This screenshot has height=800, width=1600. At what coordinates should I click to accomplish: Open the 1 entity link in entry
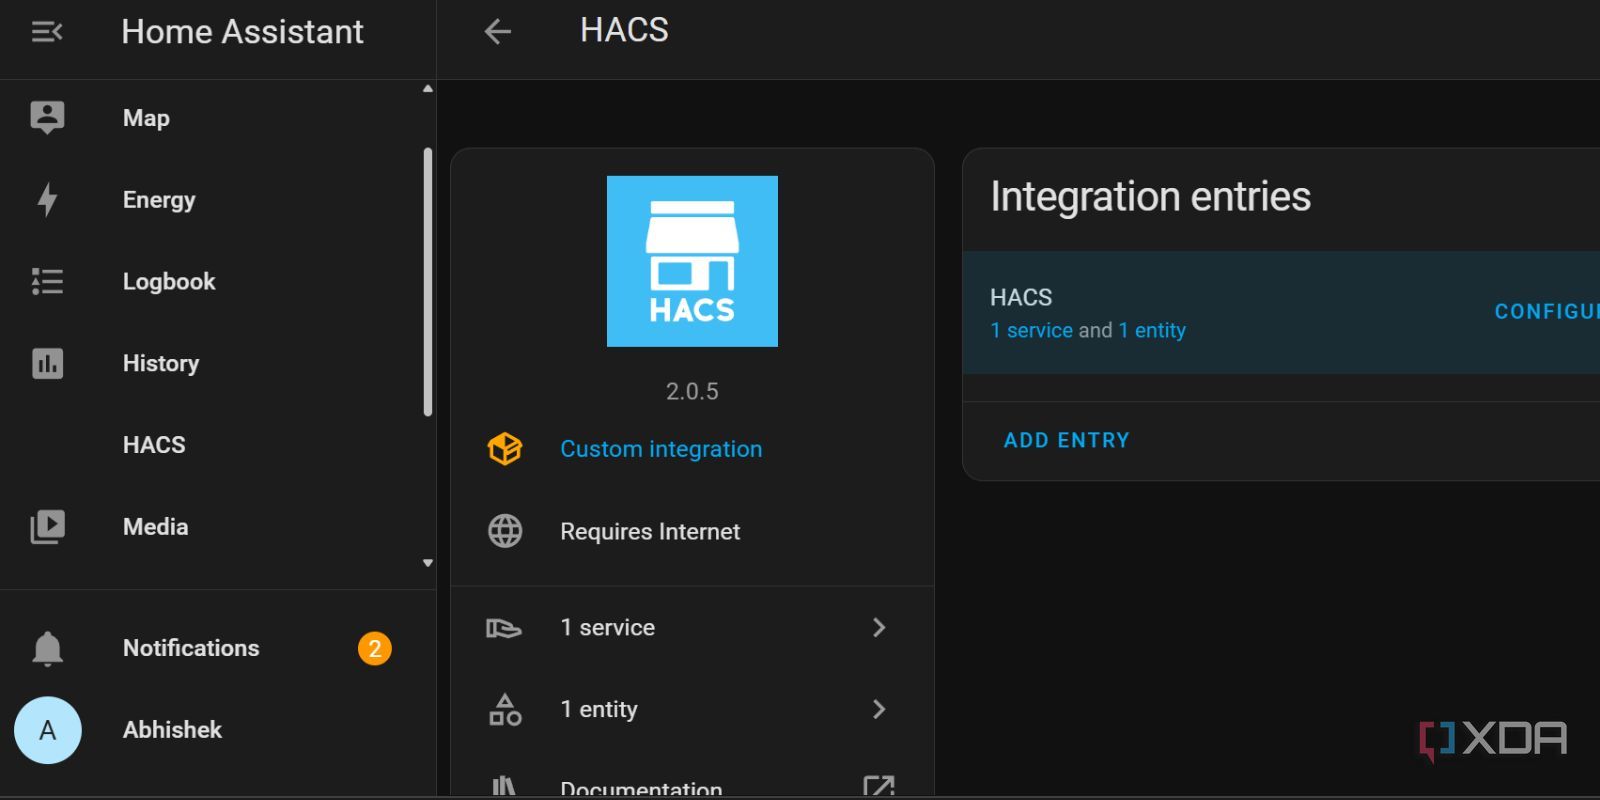[x=1152, y=330]
